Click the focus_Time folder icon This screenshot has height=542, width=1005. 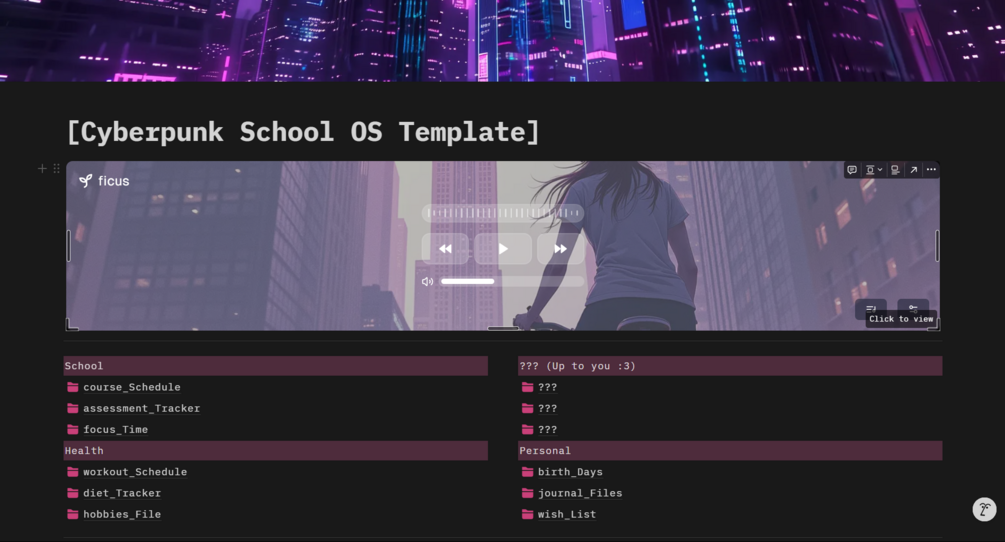click(72, 429)
